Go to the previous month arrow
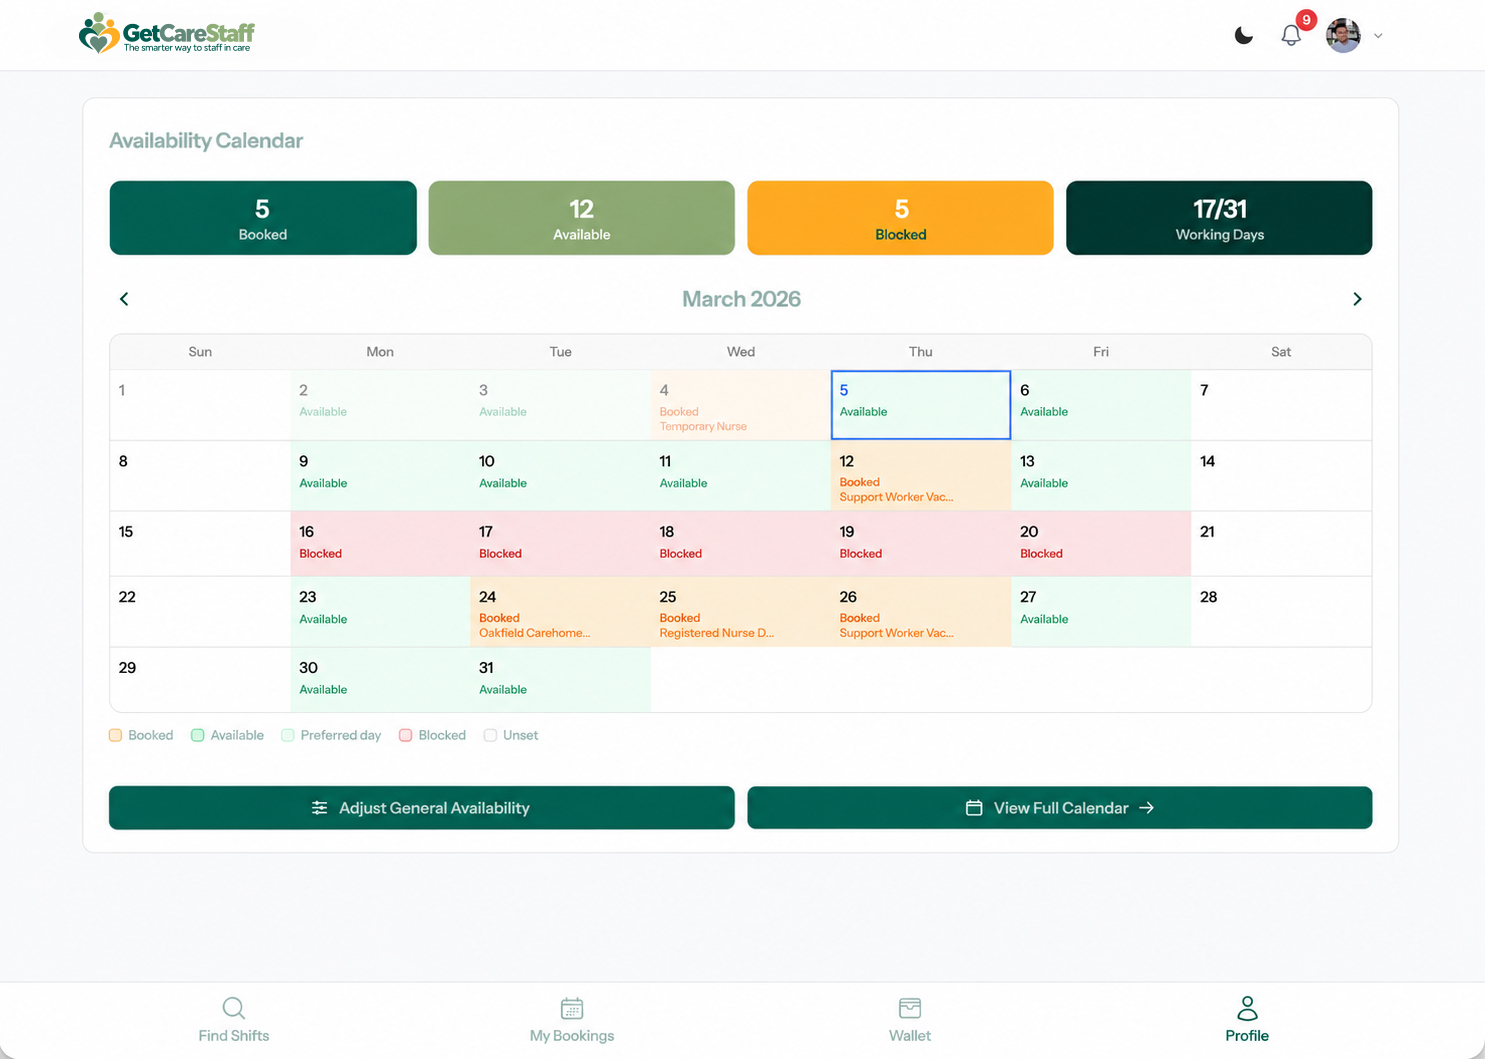The image size is (1485, 1059). pyautogui.click(x=124, y=299)
